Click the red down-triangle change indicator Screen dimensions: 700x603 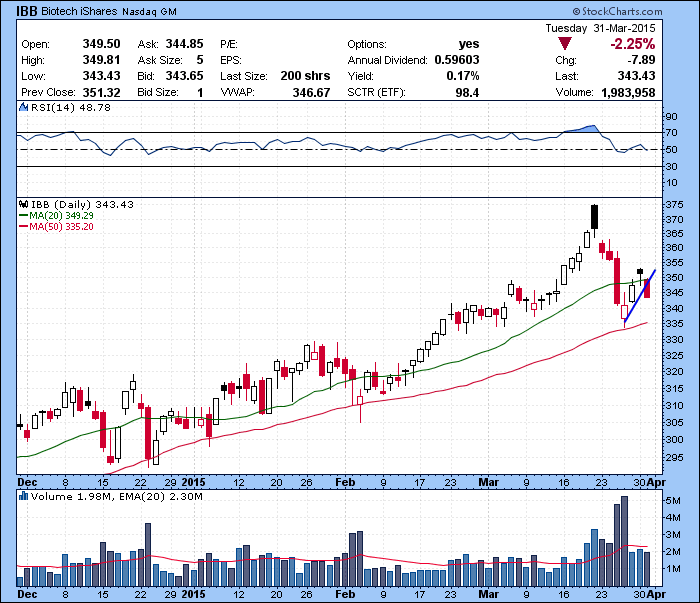pos(565,44)
